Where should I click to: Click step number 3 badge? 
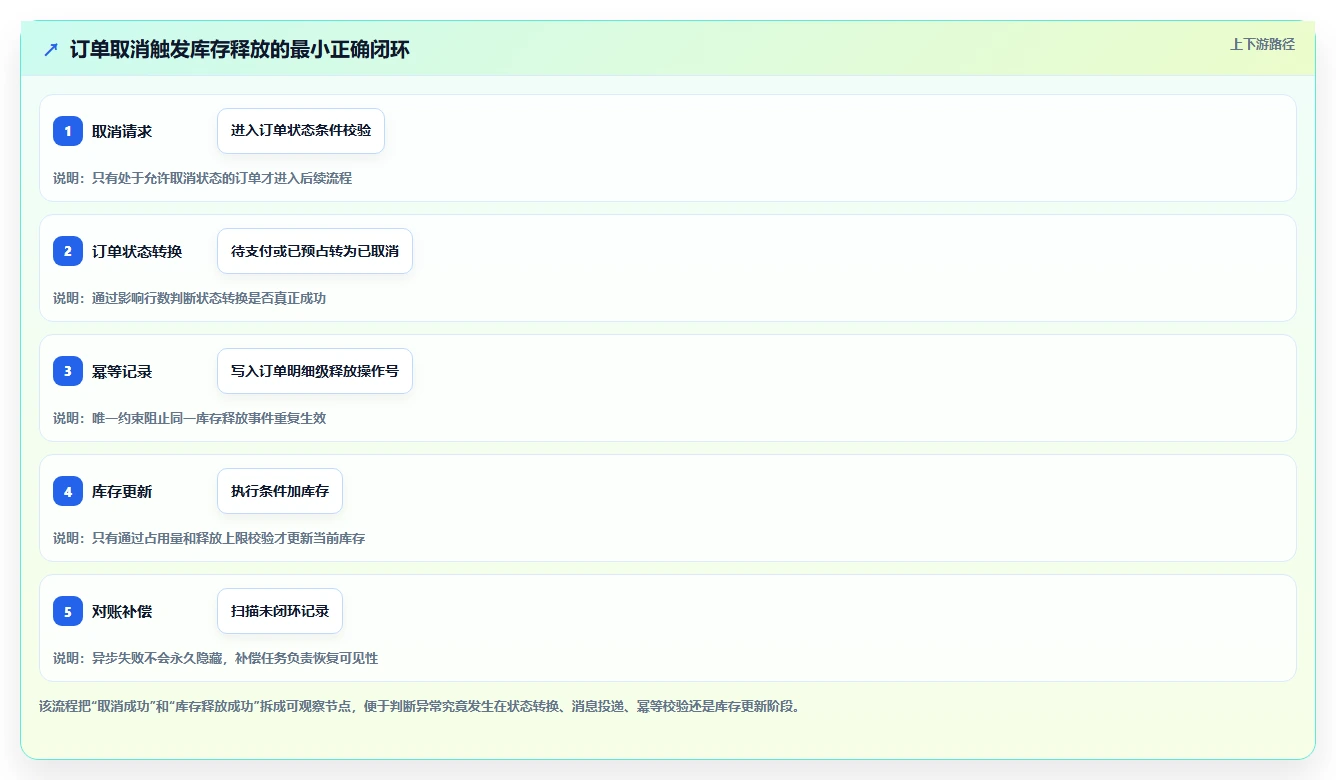tap(68, 371)
